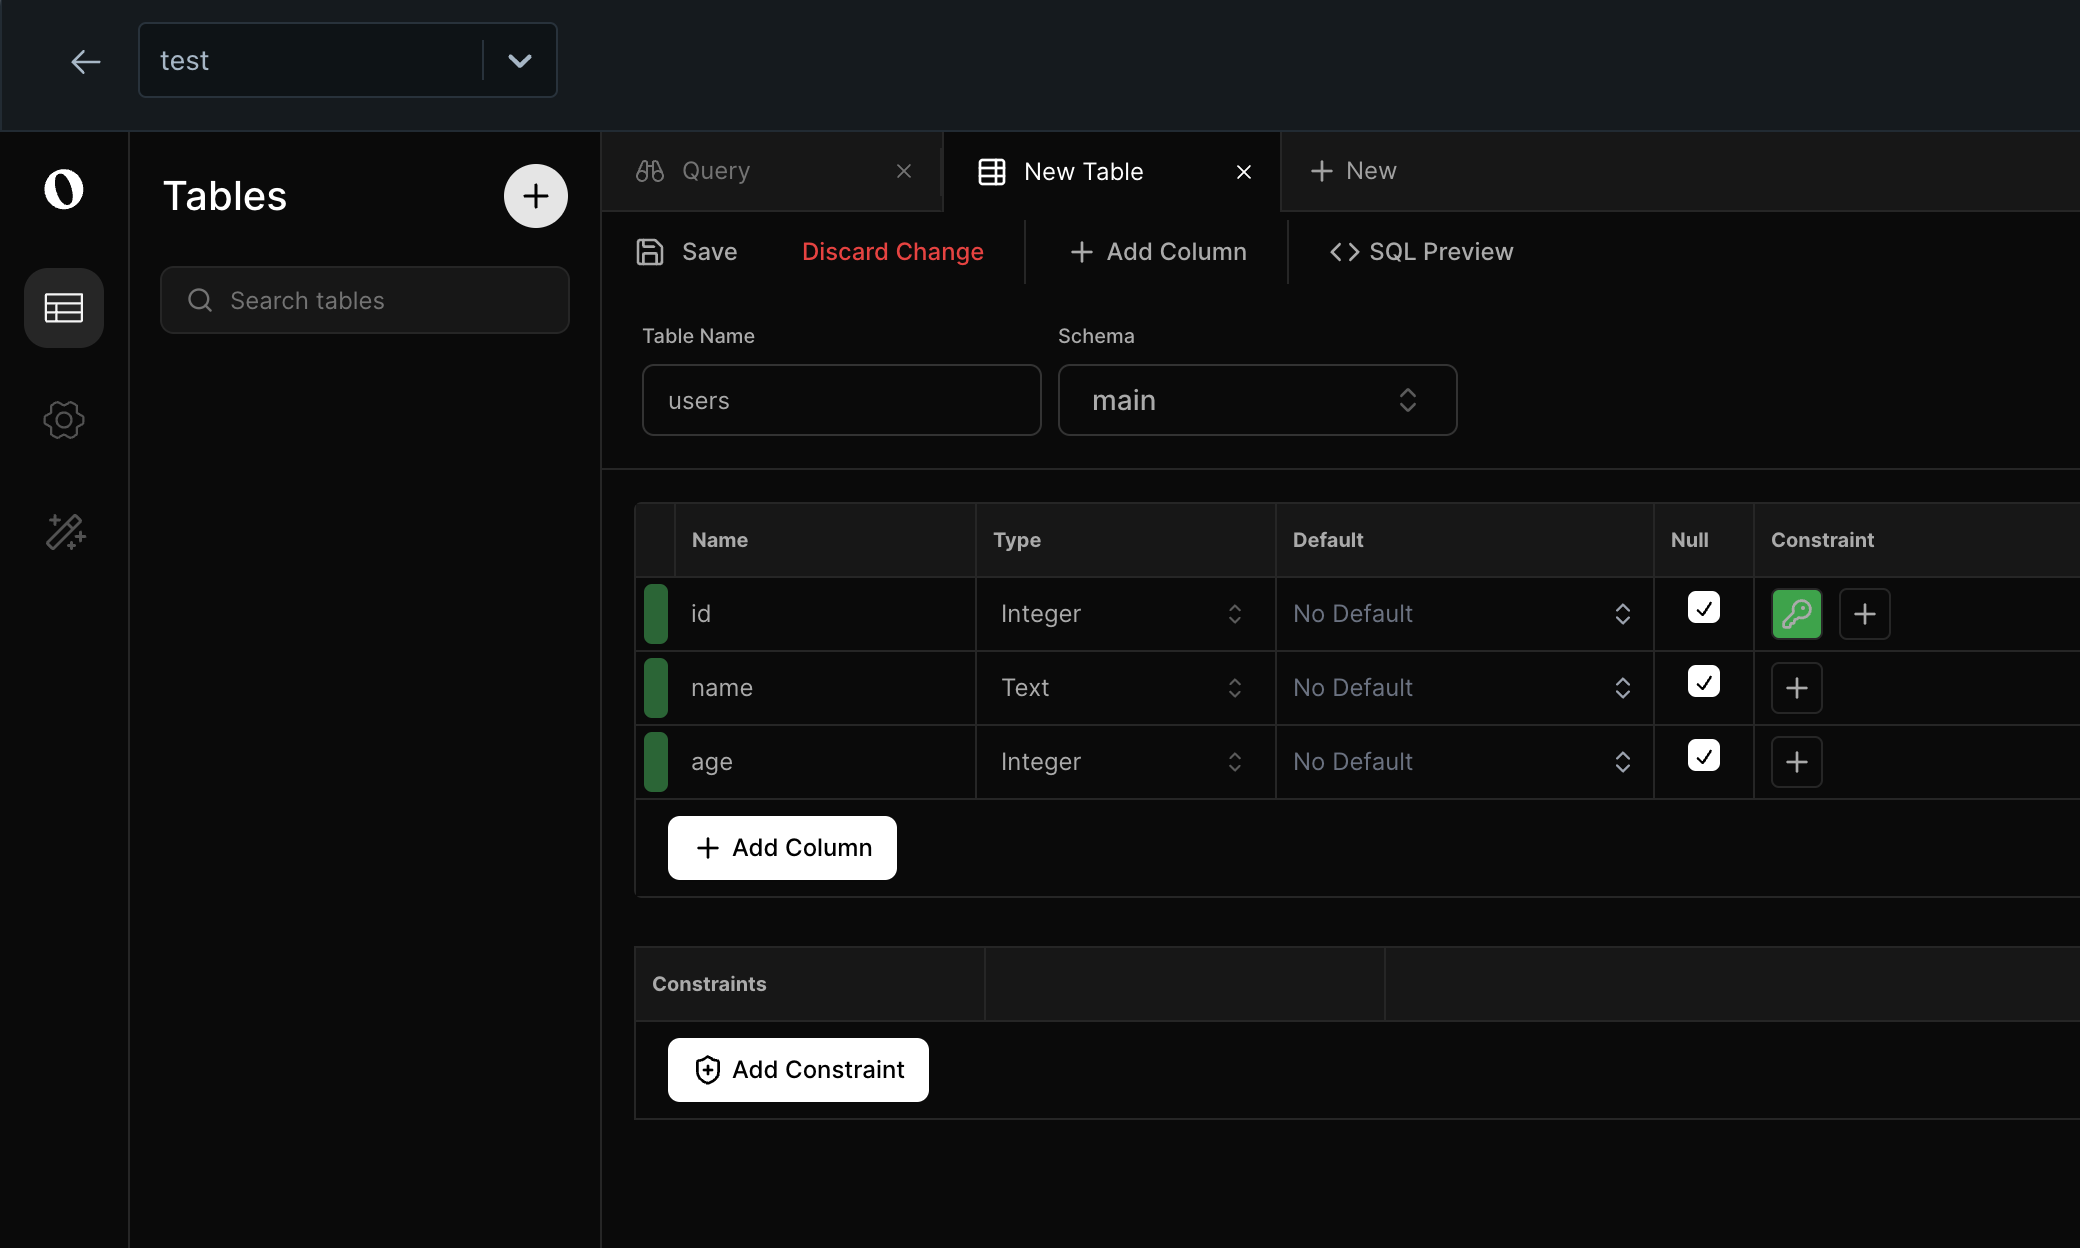Click the plus button next to Tables

[535, 196]
